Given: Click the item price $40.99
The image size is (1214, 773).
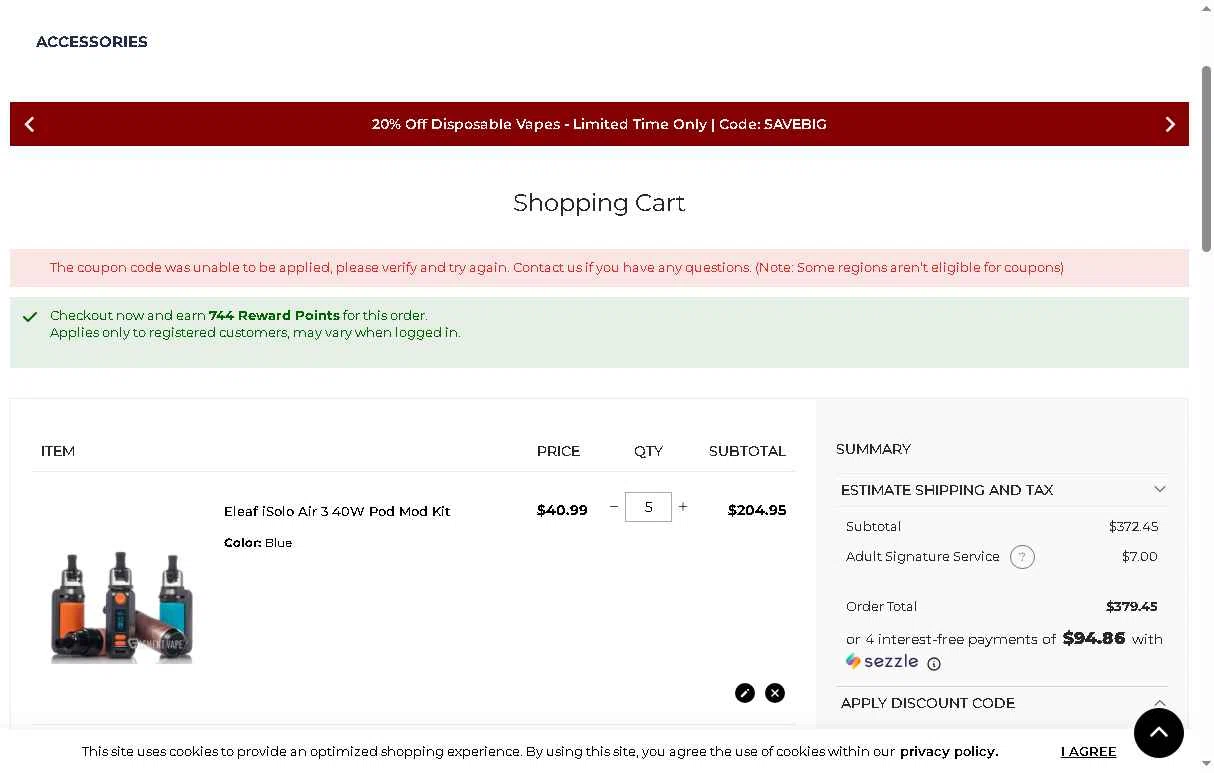Looking at the screenshot, I should pyautogui.click(x=562, y=510).
